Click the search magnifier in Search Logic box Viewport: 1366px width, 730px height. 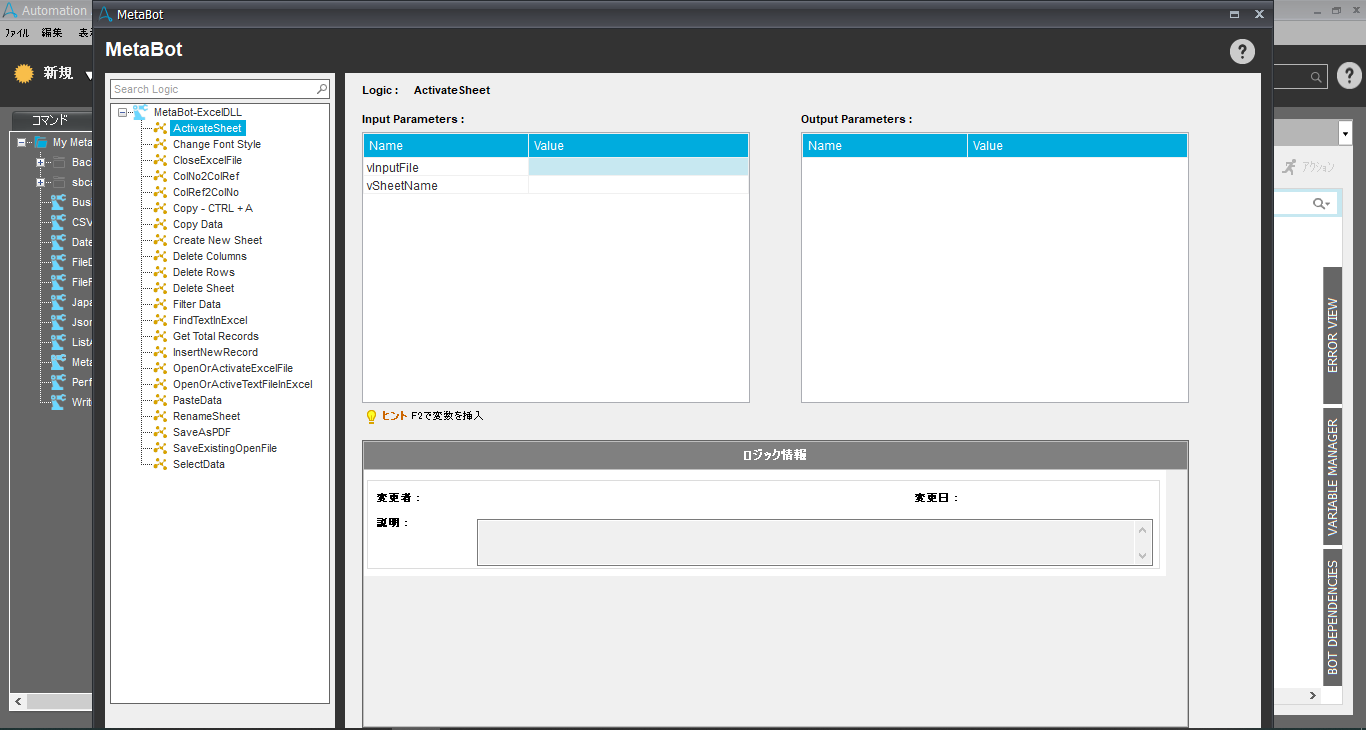(x=322, y=89)
